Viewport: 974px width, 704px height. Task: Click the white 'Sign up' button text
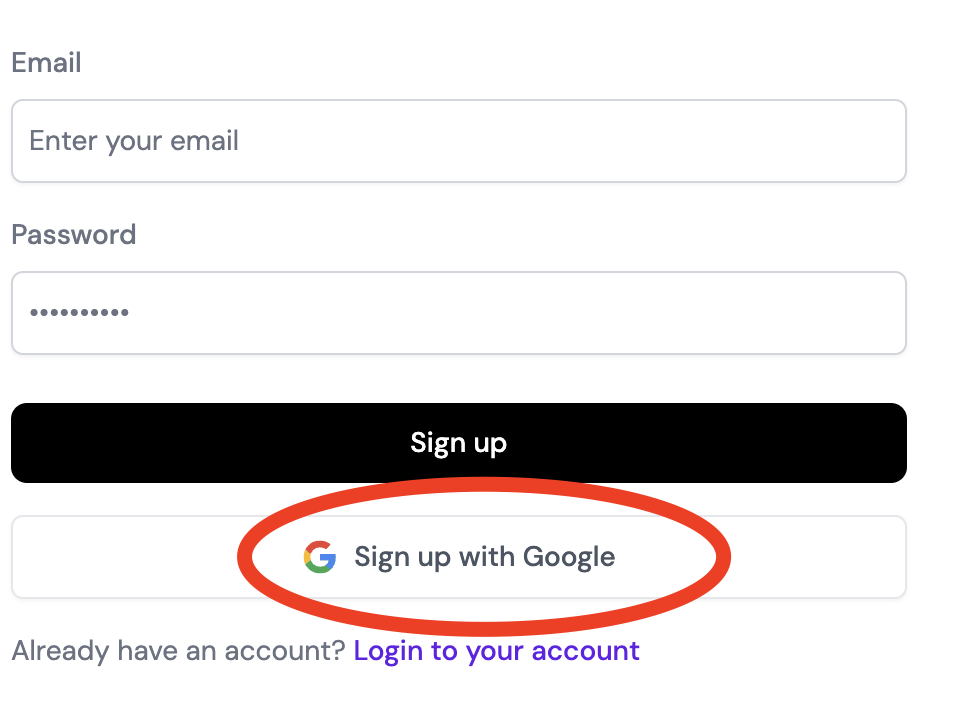(x=458, y=443)
